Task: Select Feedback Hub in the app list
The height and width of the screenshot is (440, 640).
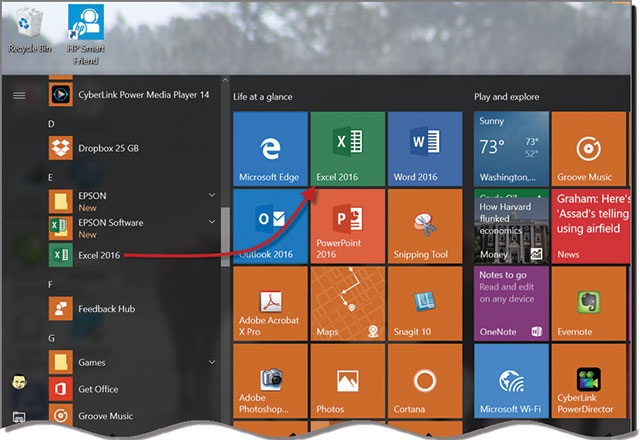Action: point(106,309)
